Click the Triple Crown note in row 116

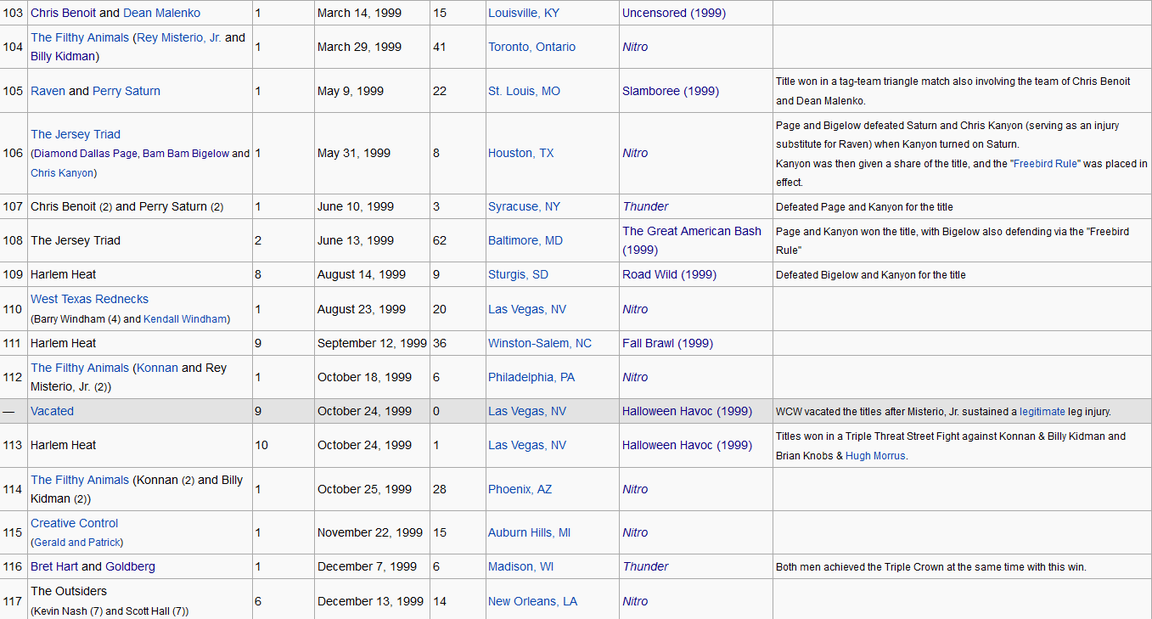point(931,568)
